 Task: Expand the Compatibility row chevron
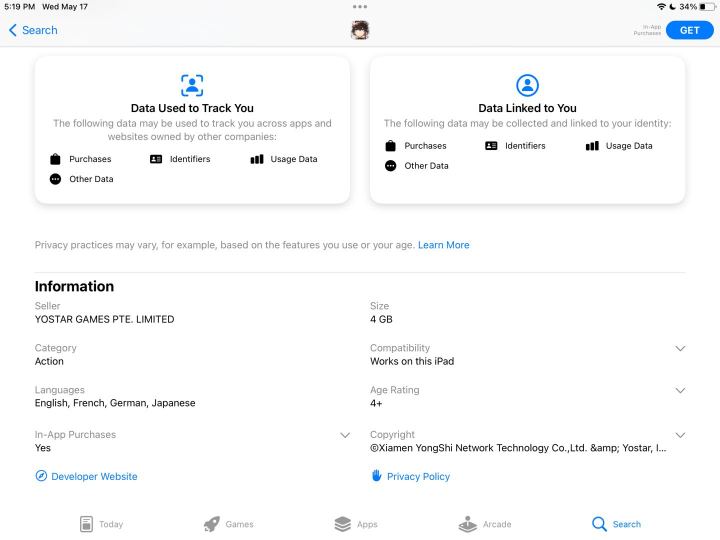tap(680, 349)
